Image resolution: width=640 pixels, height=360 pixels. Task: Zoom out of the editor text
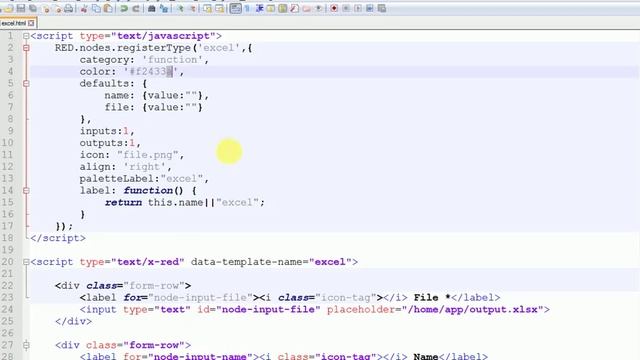point(192,8)
